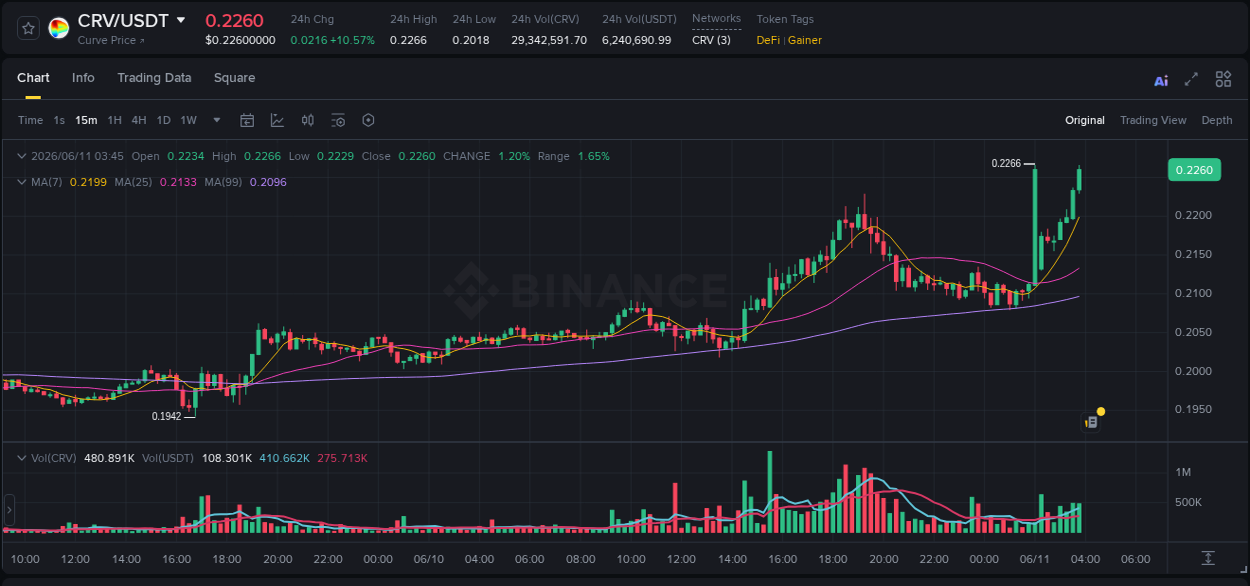Click the Vol(USDT) 108.301K value
This screenshot has height=586, width=1250.
coord(227,458)
